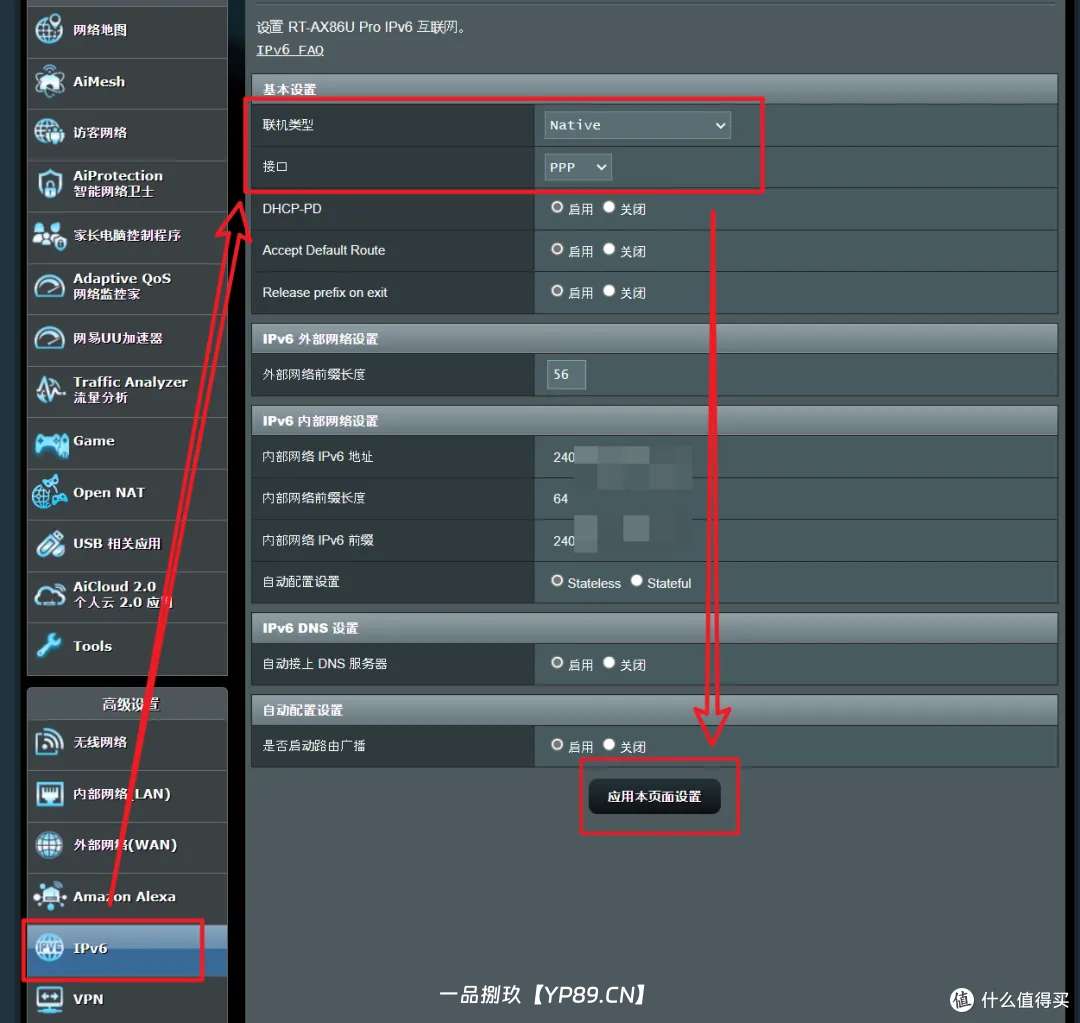Click the AiProtection shield icon

[50, 184]
